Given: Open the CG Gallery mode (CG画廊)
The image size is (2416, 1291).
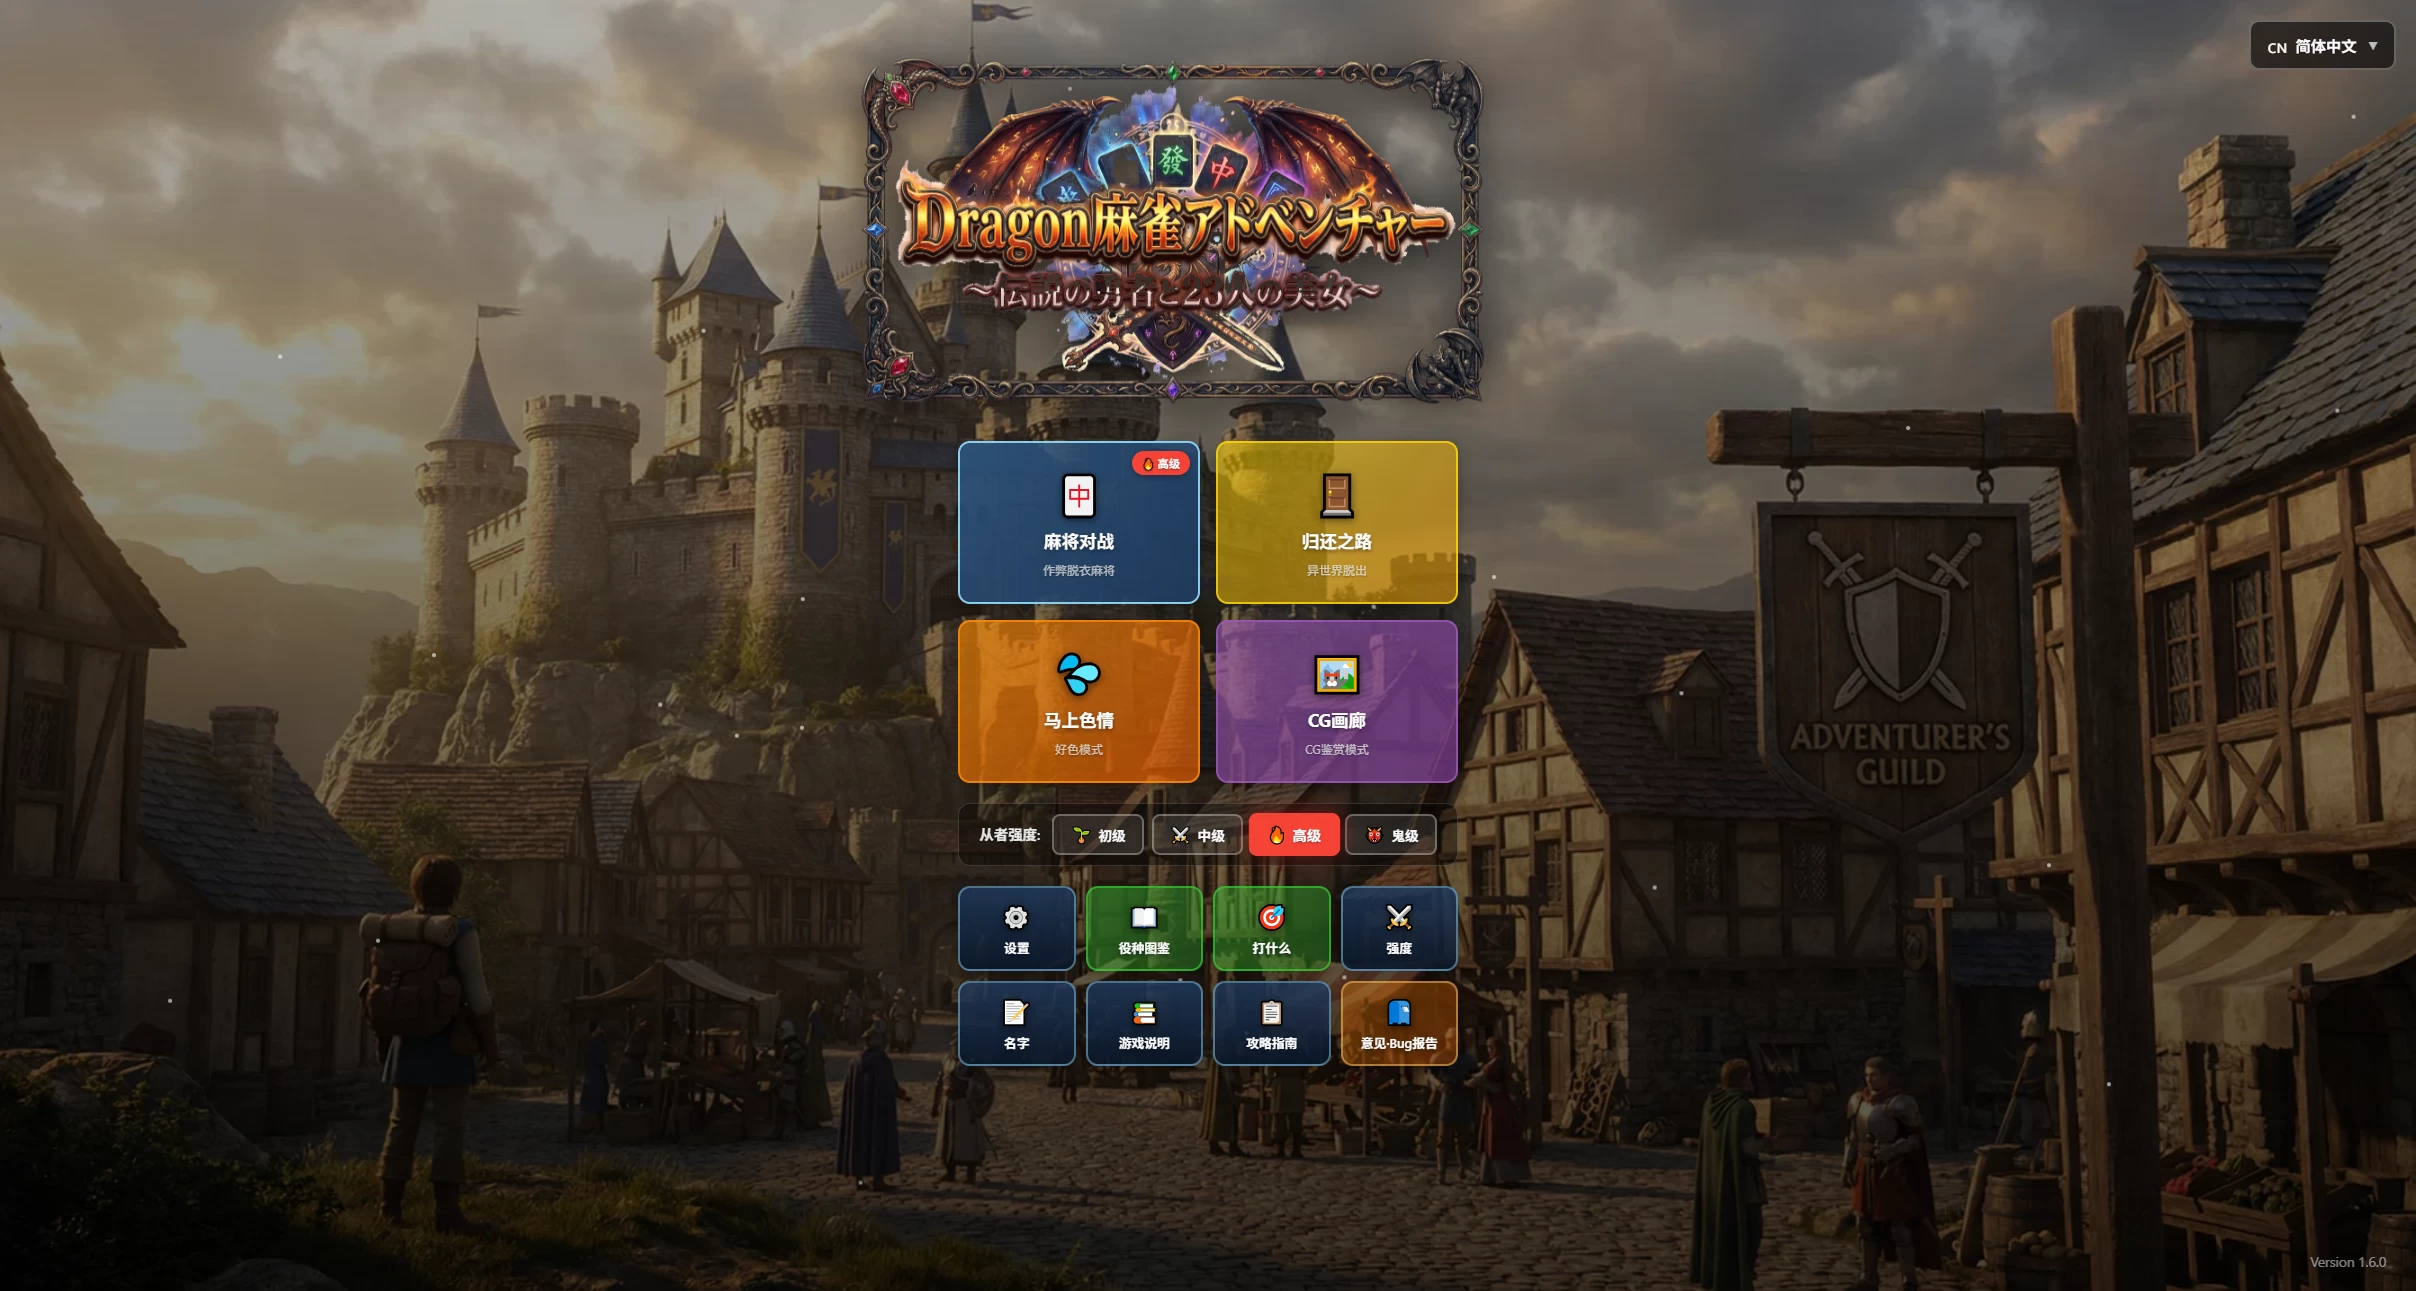Looking at the screenshot, I should (x=1336, y=701).
